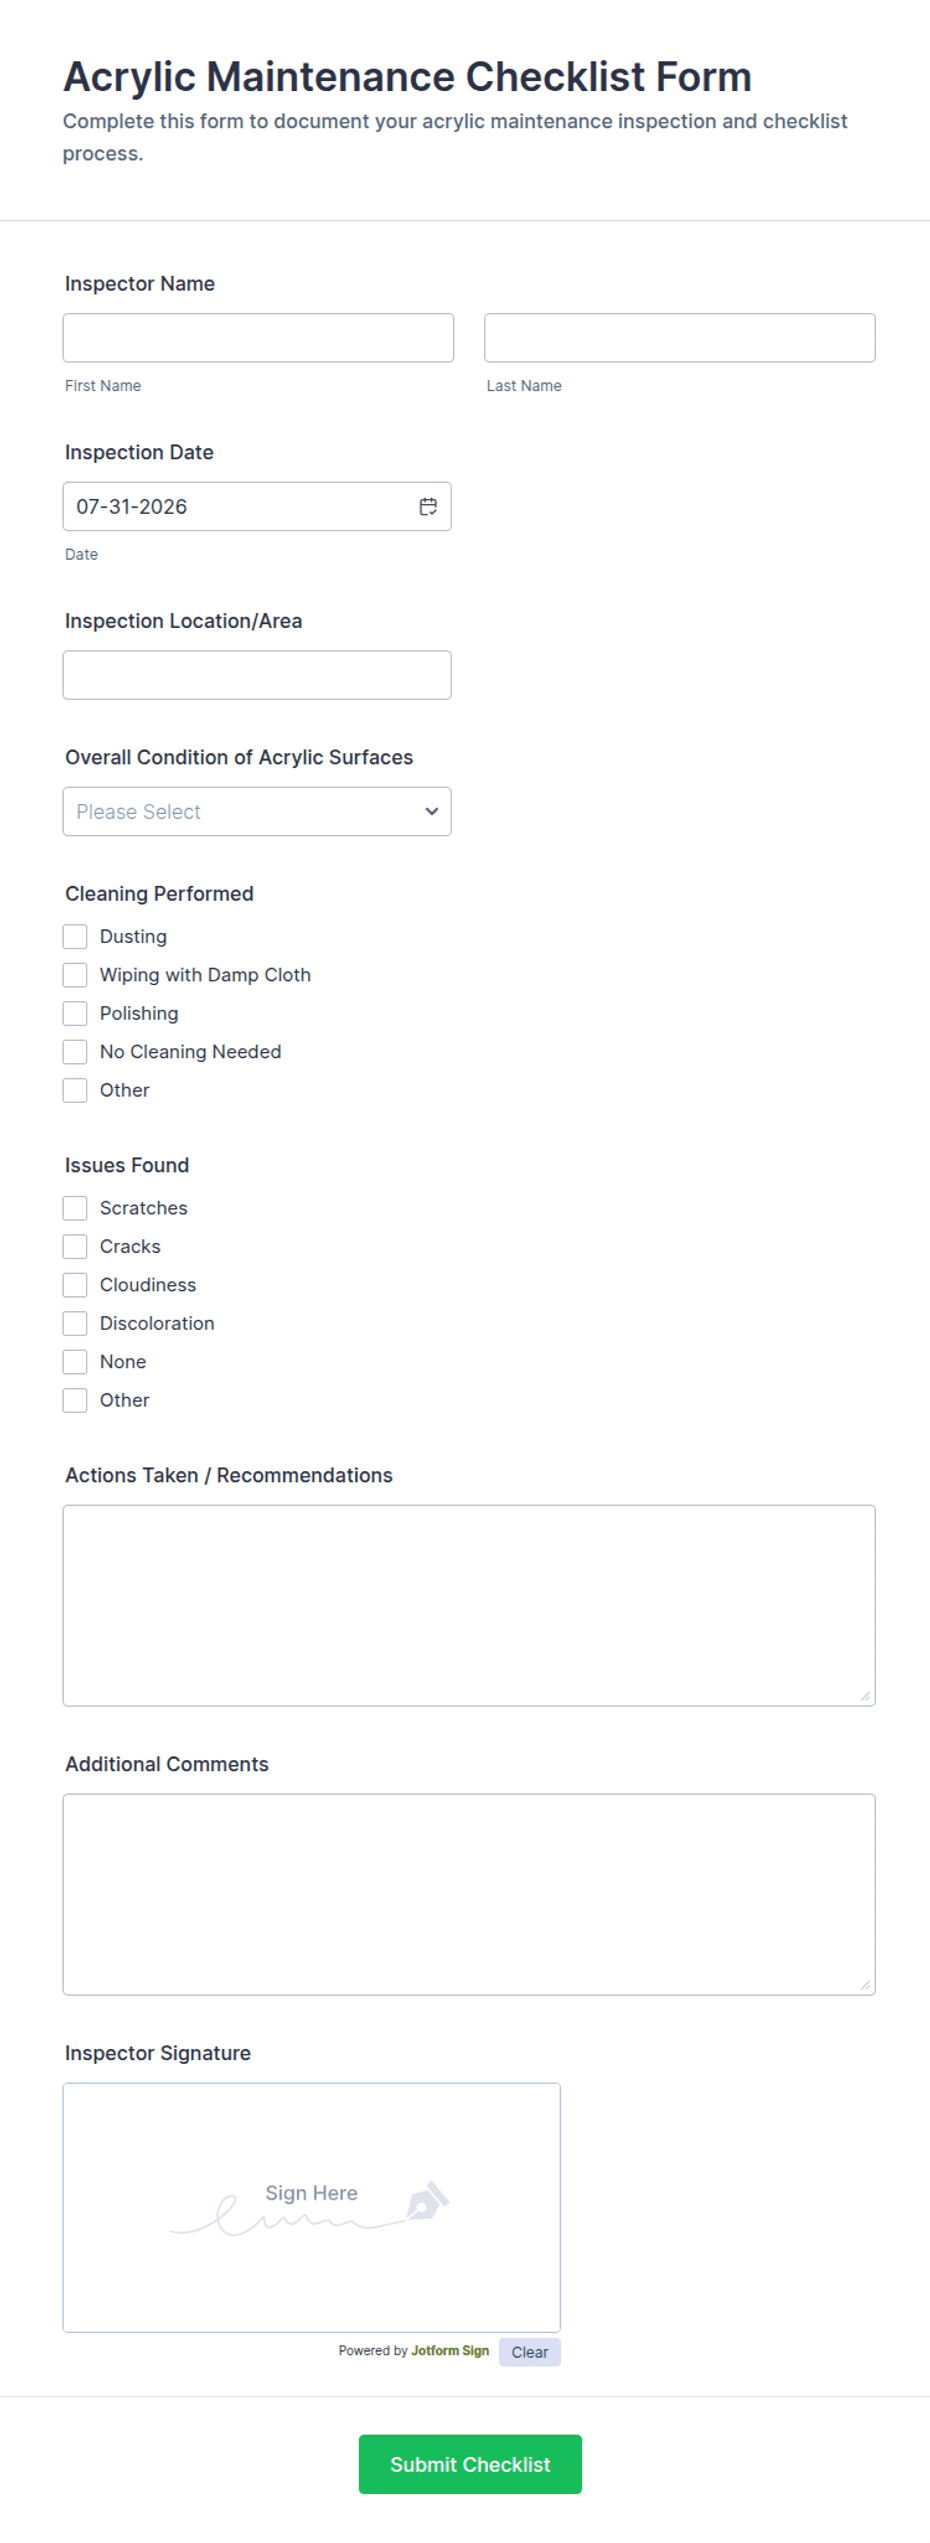This screenshot has width=930, height=2543.
Task: Enable the Polishing checkbox
Action: point(75,1014)
